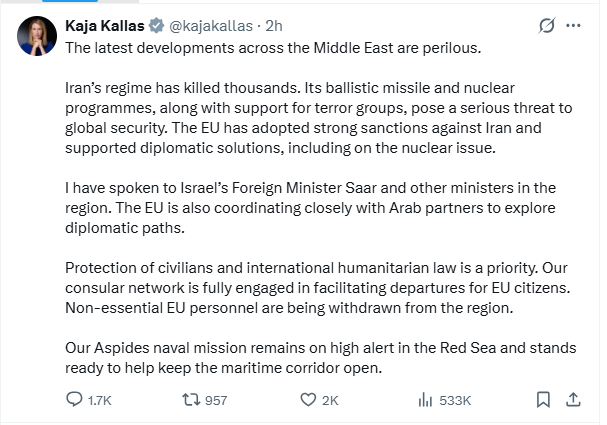
Task: Open the view analytics bar-chart icon
Action: tap(421, 400)
